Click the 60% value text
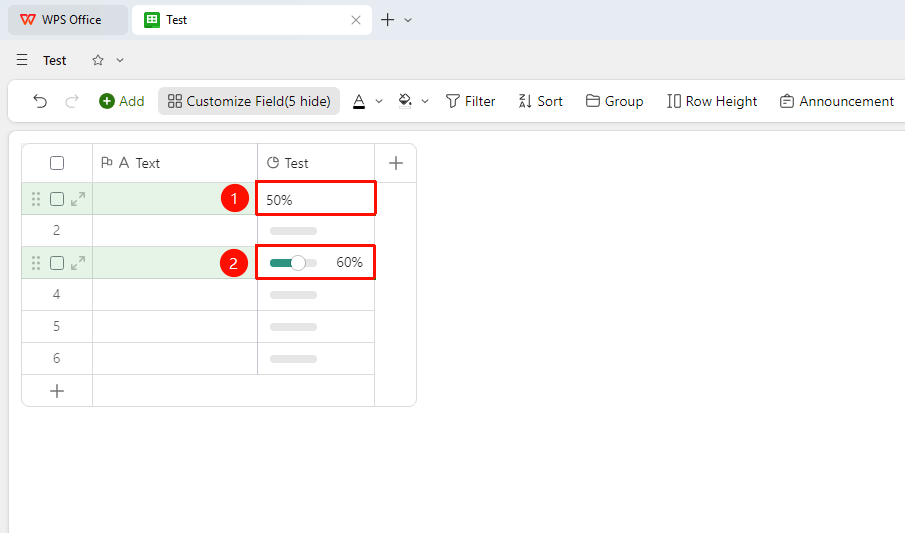Image resolution: width=905 pixels, height=533 pixels. (x=349, y=263)
